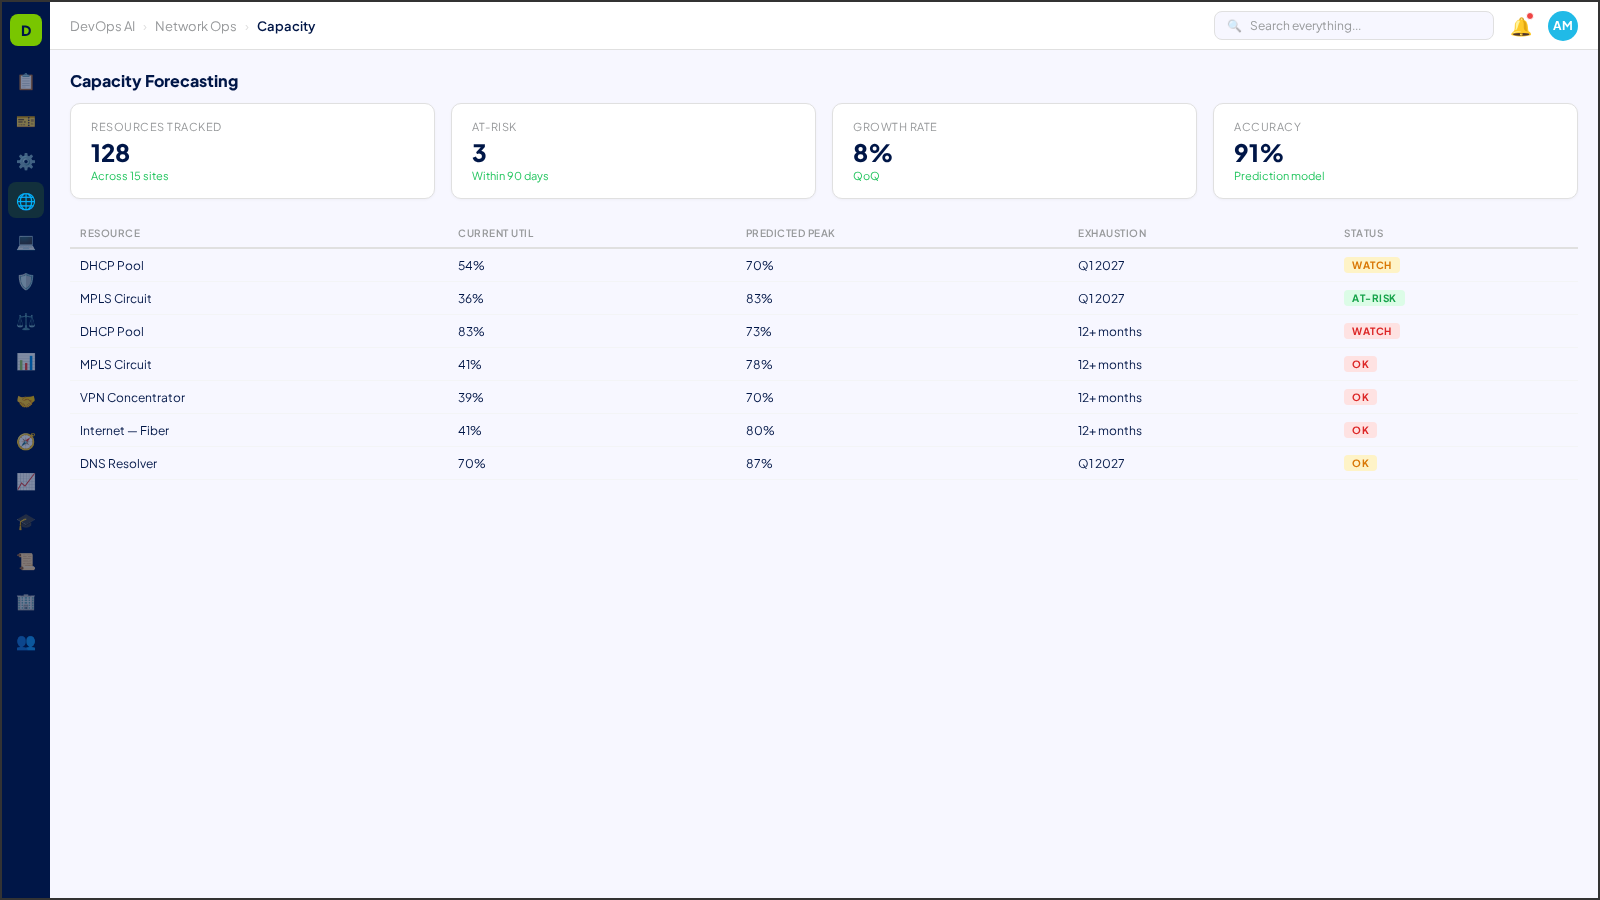Open the scales compliance section
This screenshot has height=900, width=1600.
(26, 321)
